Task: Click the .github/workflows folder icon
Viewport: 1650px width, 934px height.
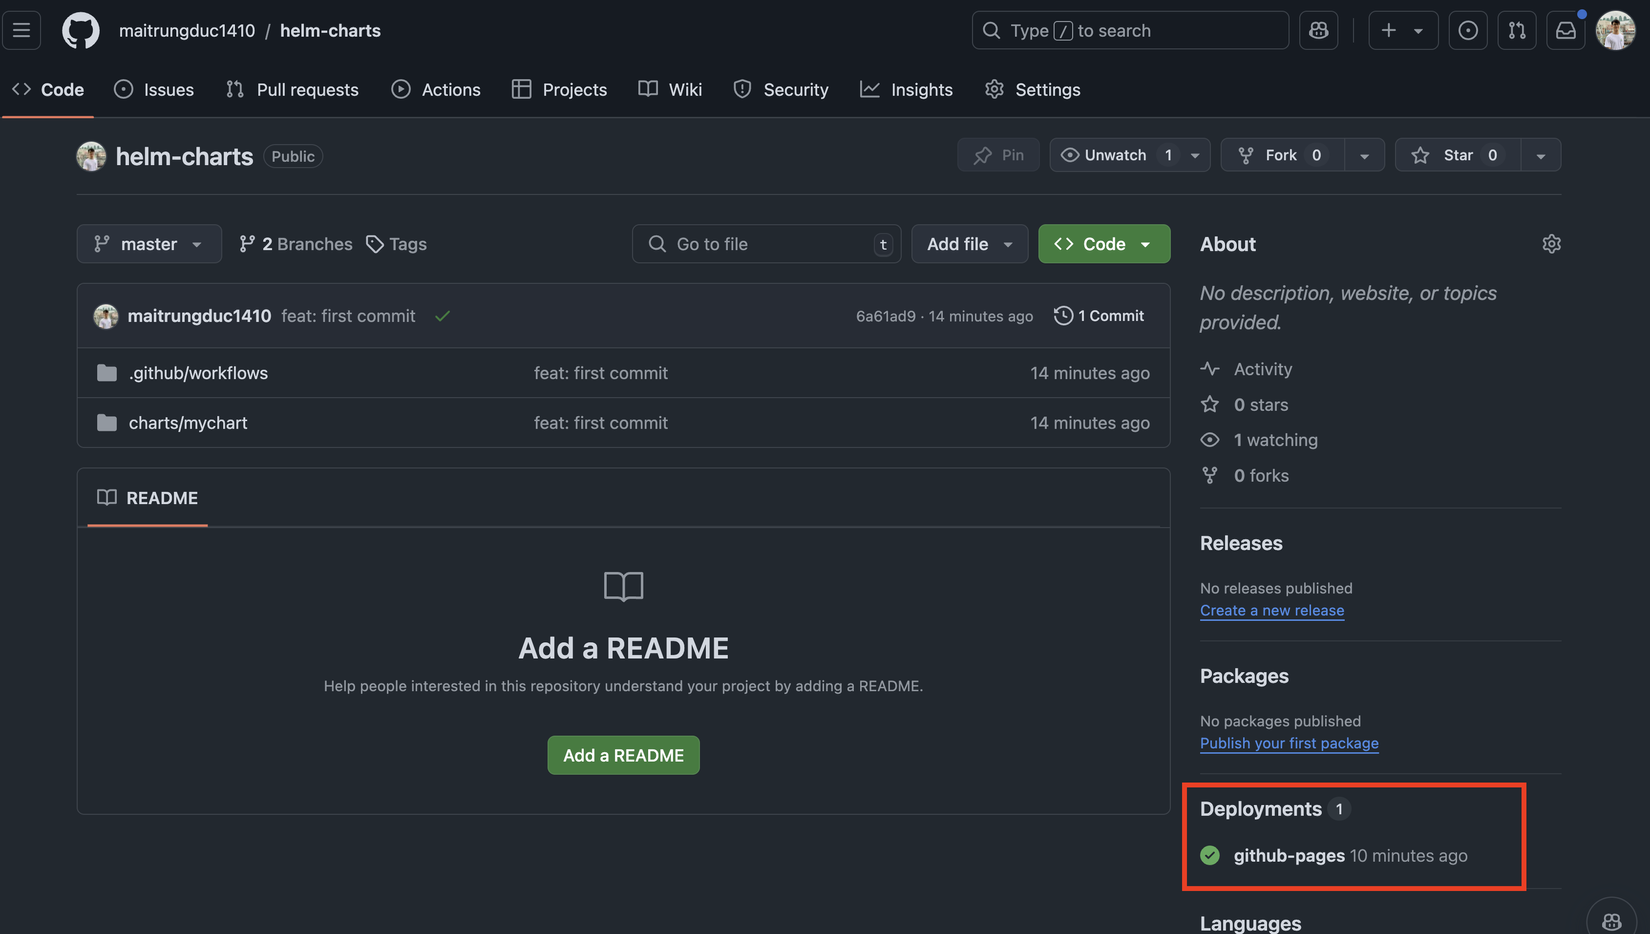Action: click(107, 373)
